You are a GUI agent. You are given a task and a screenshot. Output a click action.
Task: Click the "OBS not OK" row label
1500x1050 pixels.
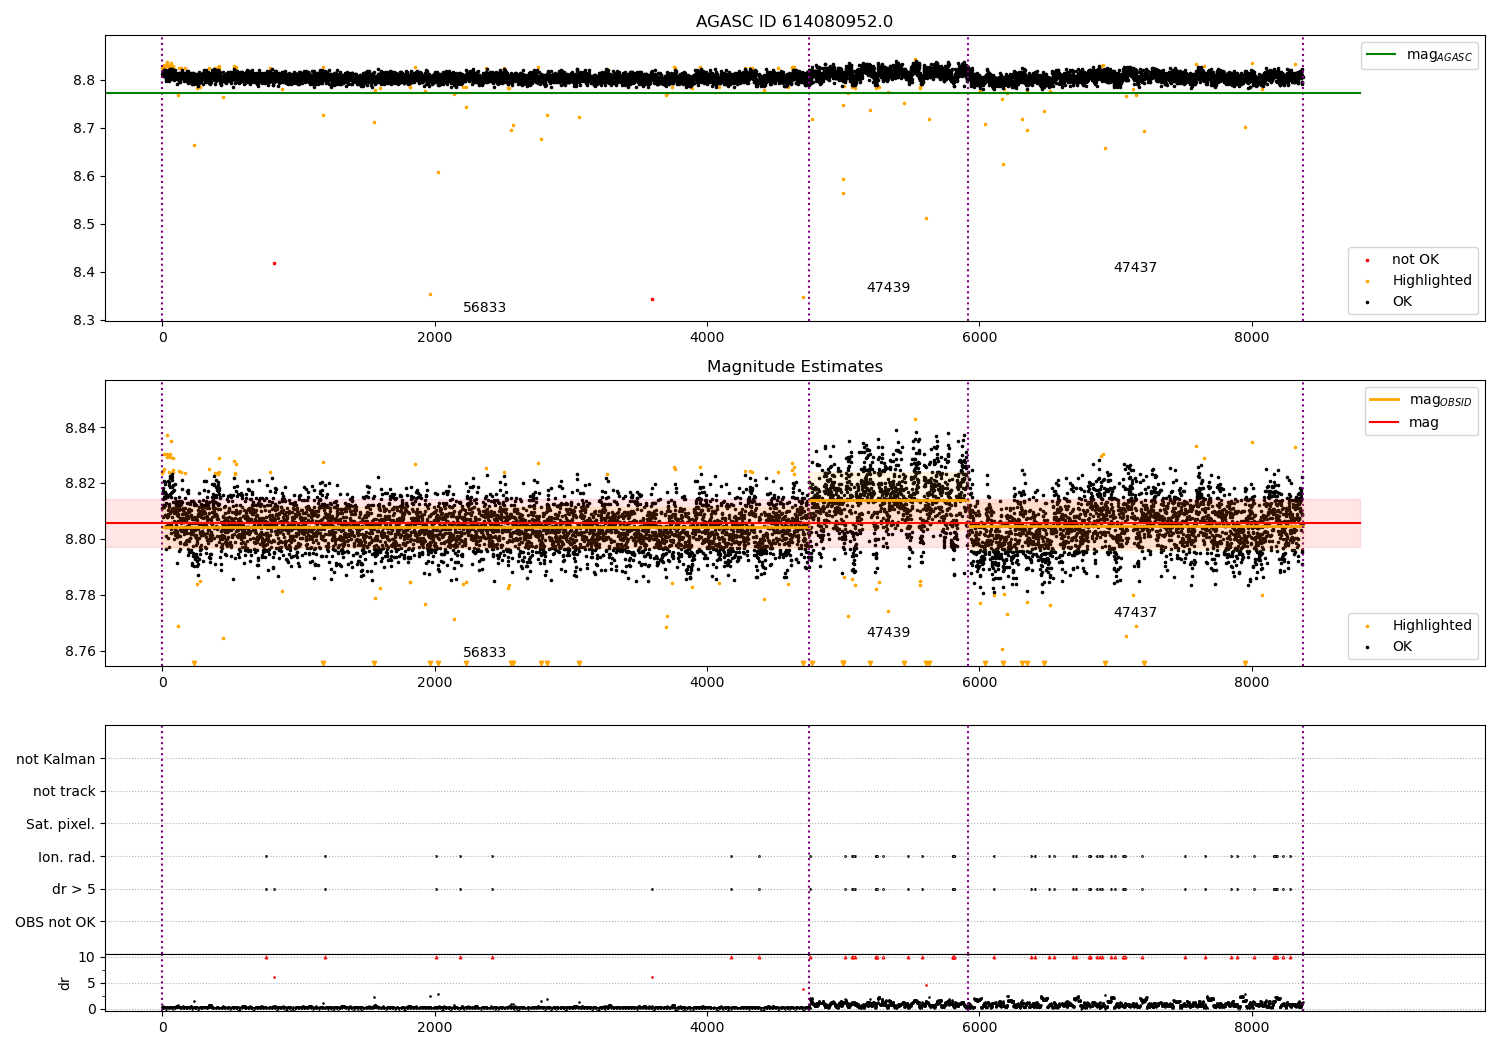55,922
